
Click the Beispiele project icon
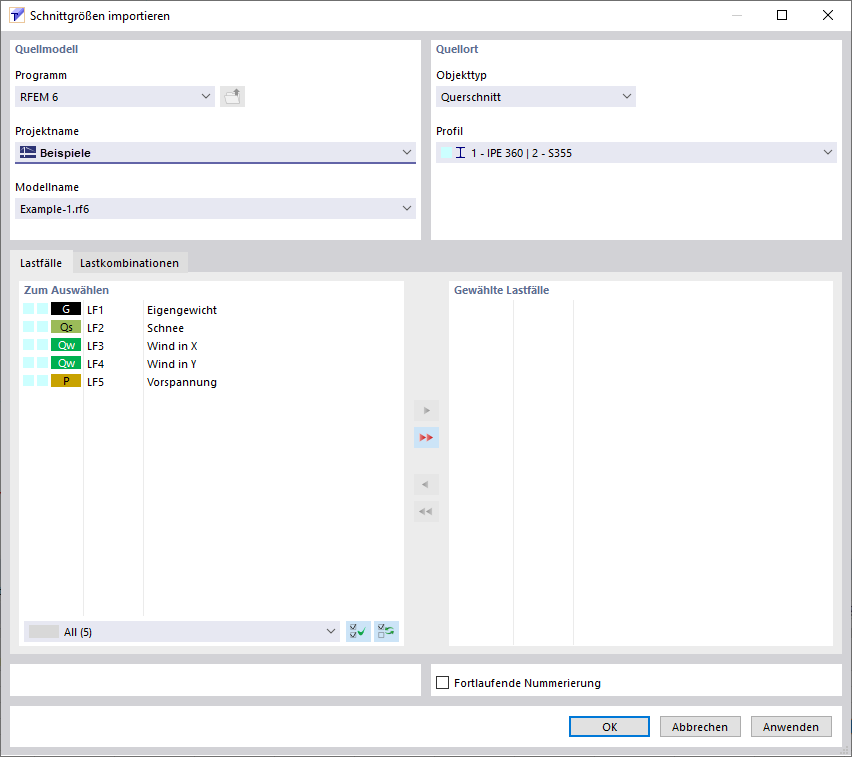pyautogui.click(x=28, y=152)
